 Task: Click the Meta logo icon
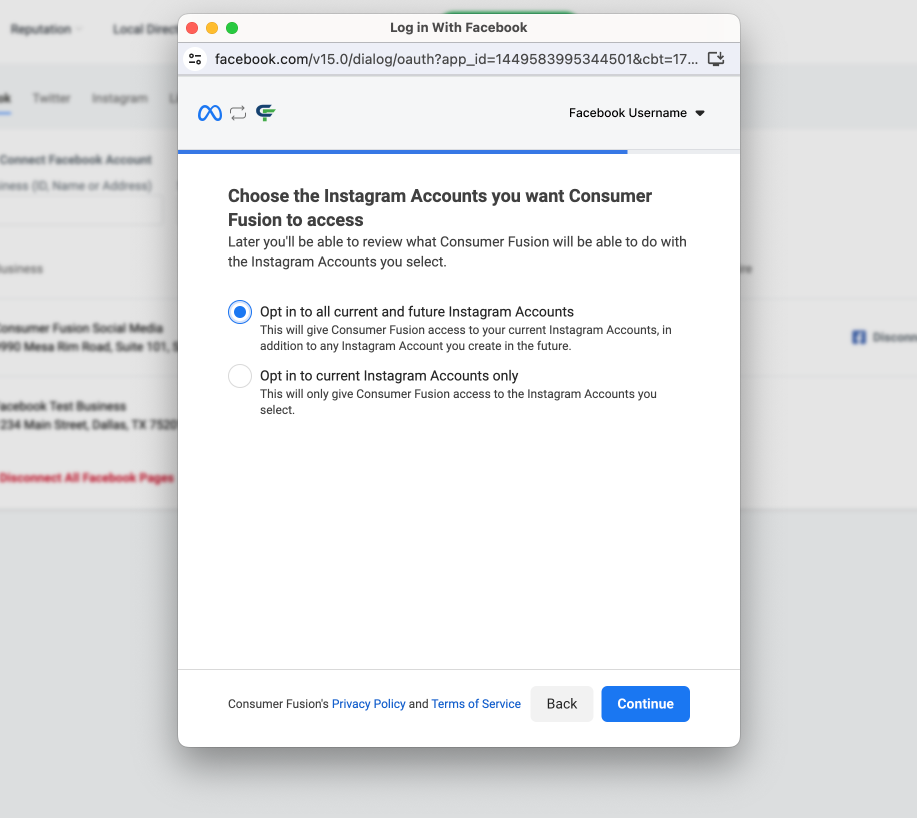[209, 113]
